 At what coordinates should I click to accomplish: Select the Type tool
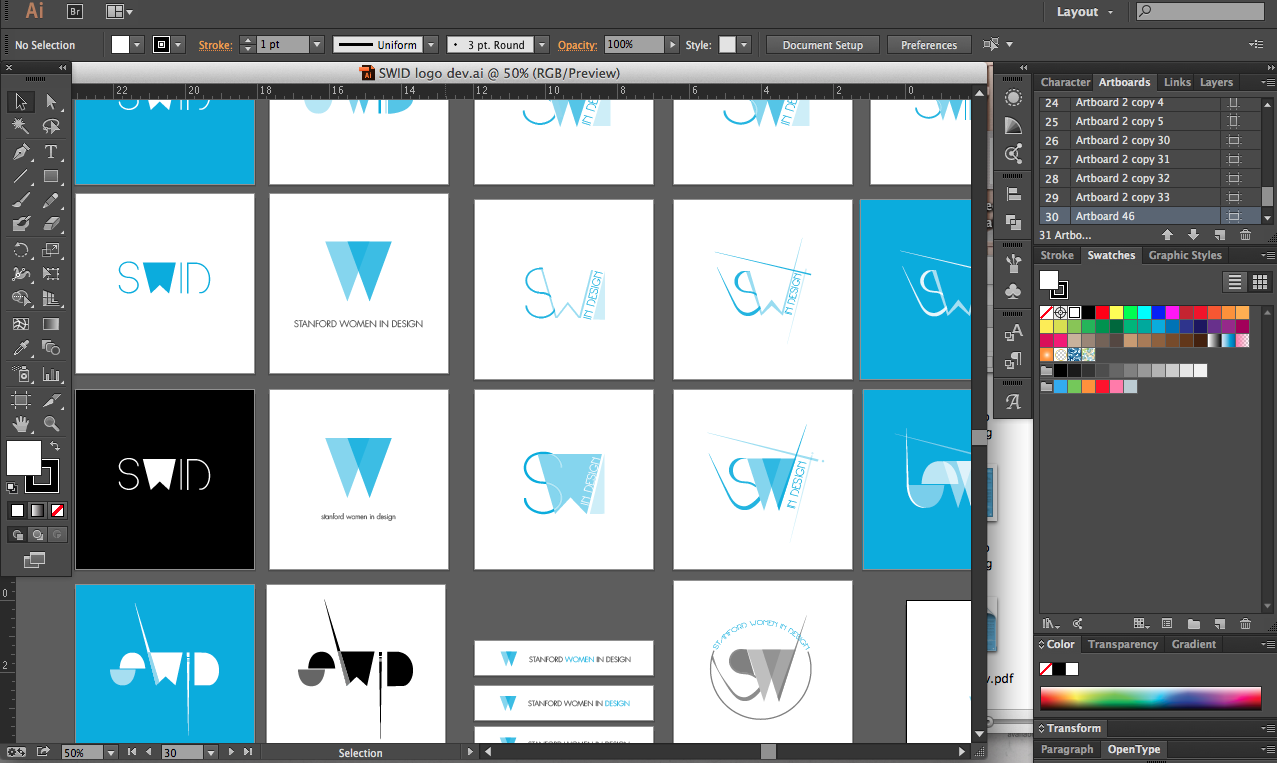coord(51,152)
